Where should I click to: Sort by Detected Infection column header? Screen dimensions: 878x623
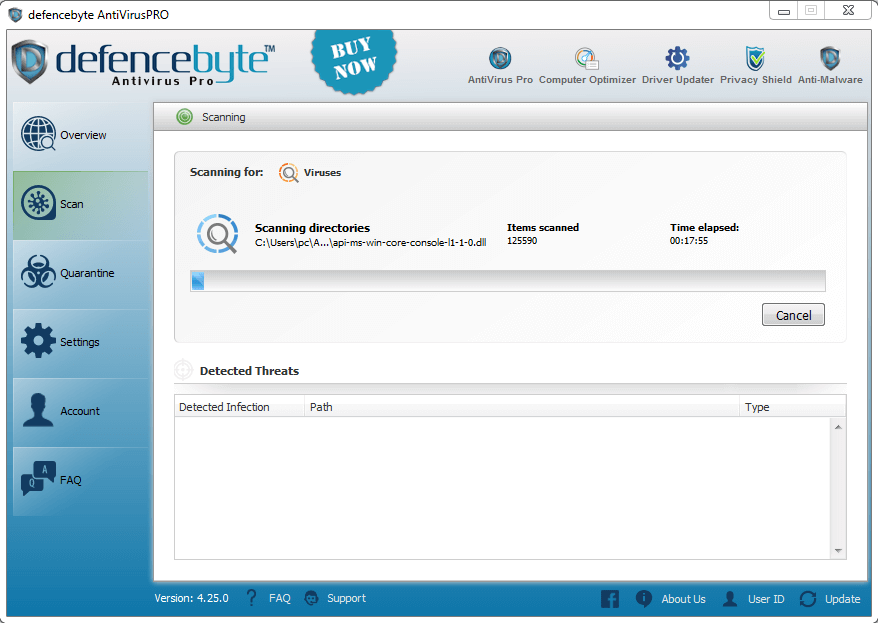tap(240, 407)
